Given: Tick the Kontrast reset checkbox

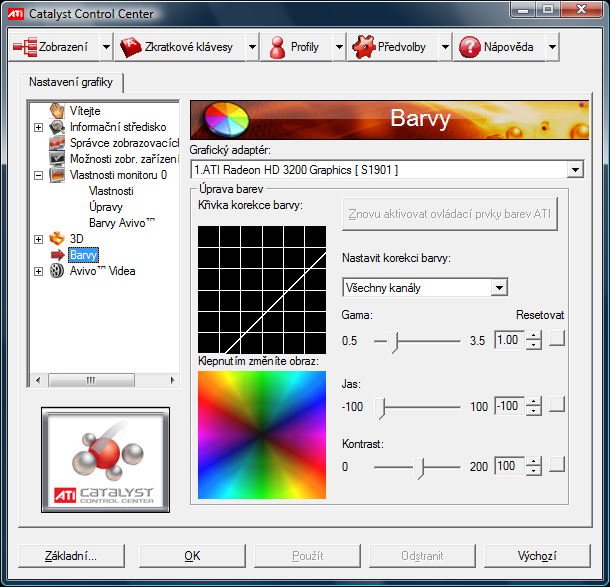Looking at the screenshot, I should click(x=557, y=464).
